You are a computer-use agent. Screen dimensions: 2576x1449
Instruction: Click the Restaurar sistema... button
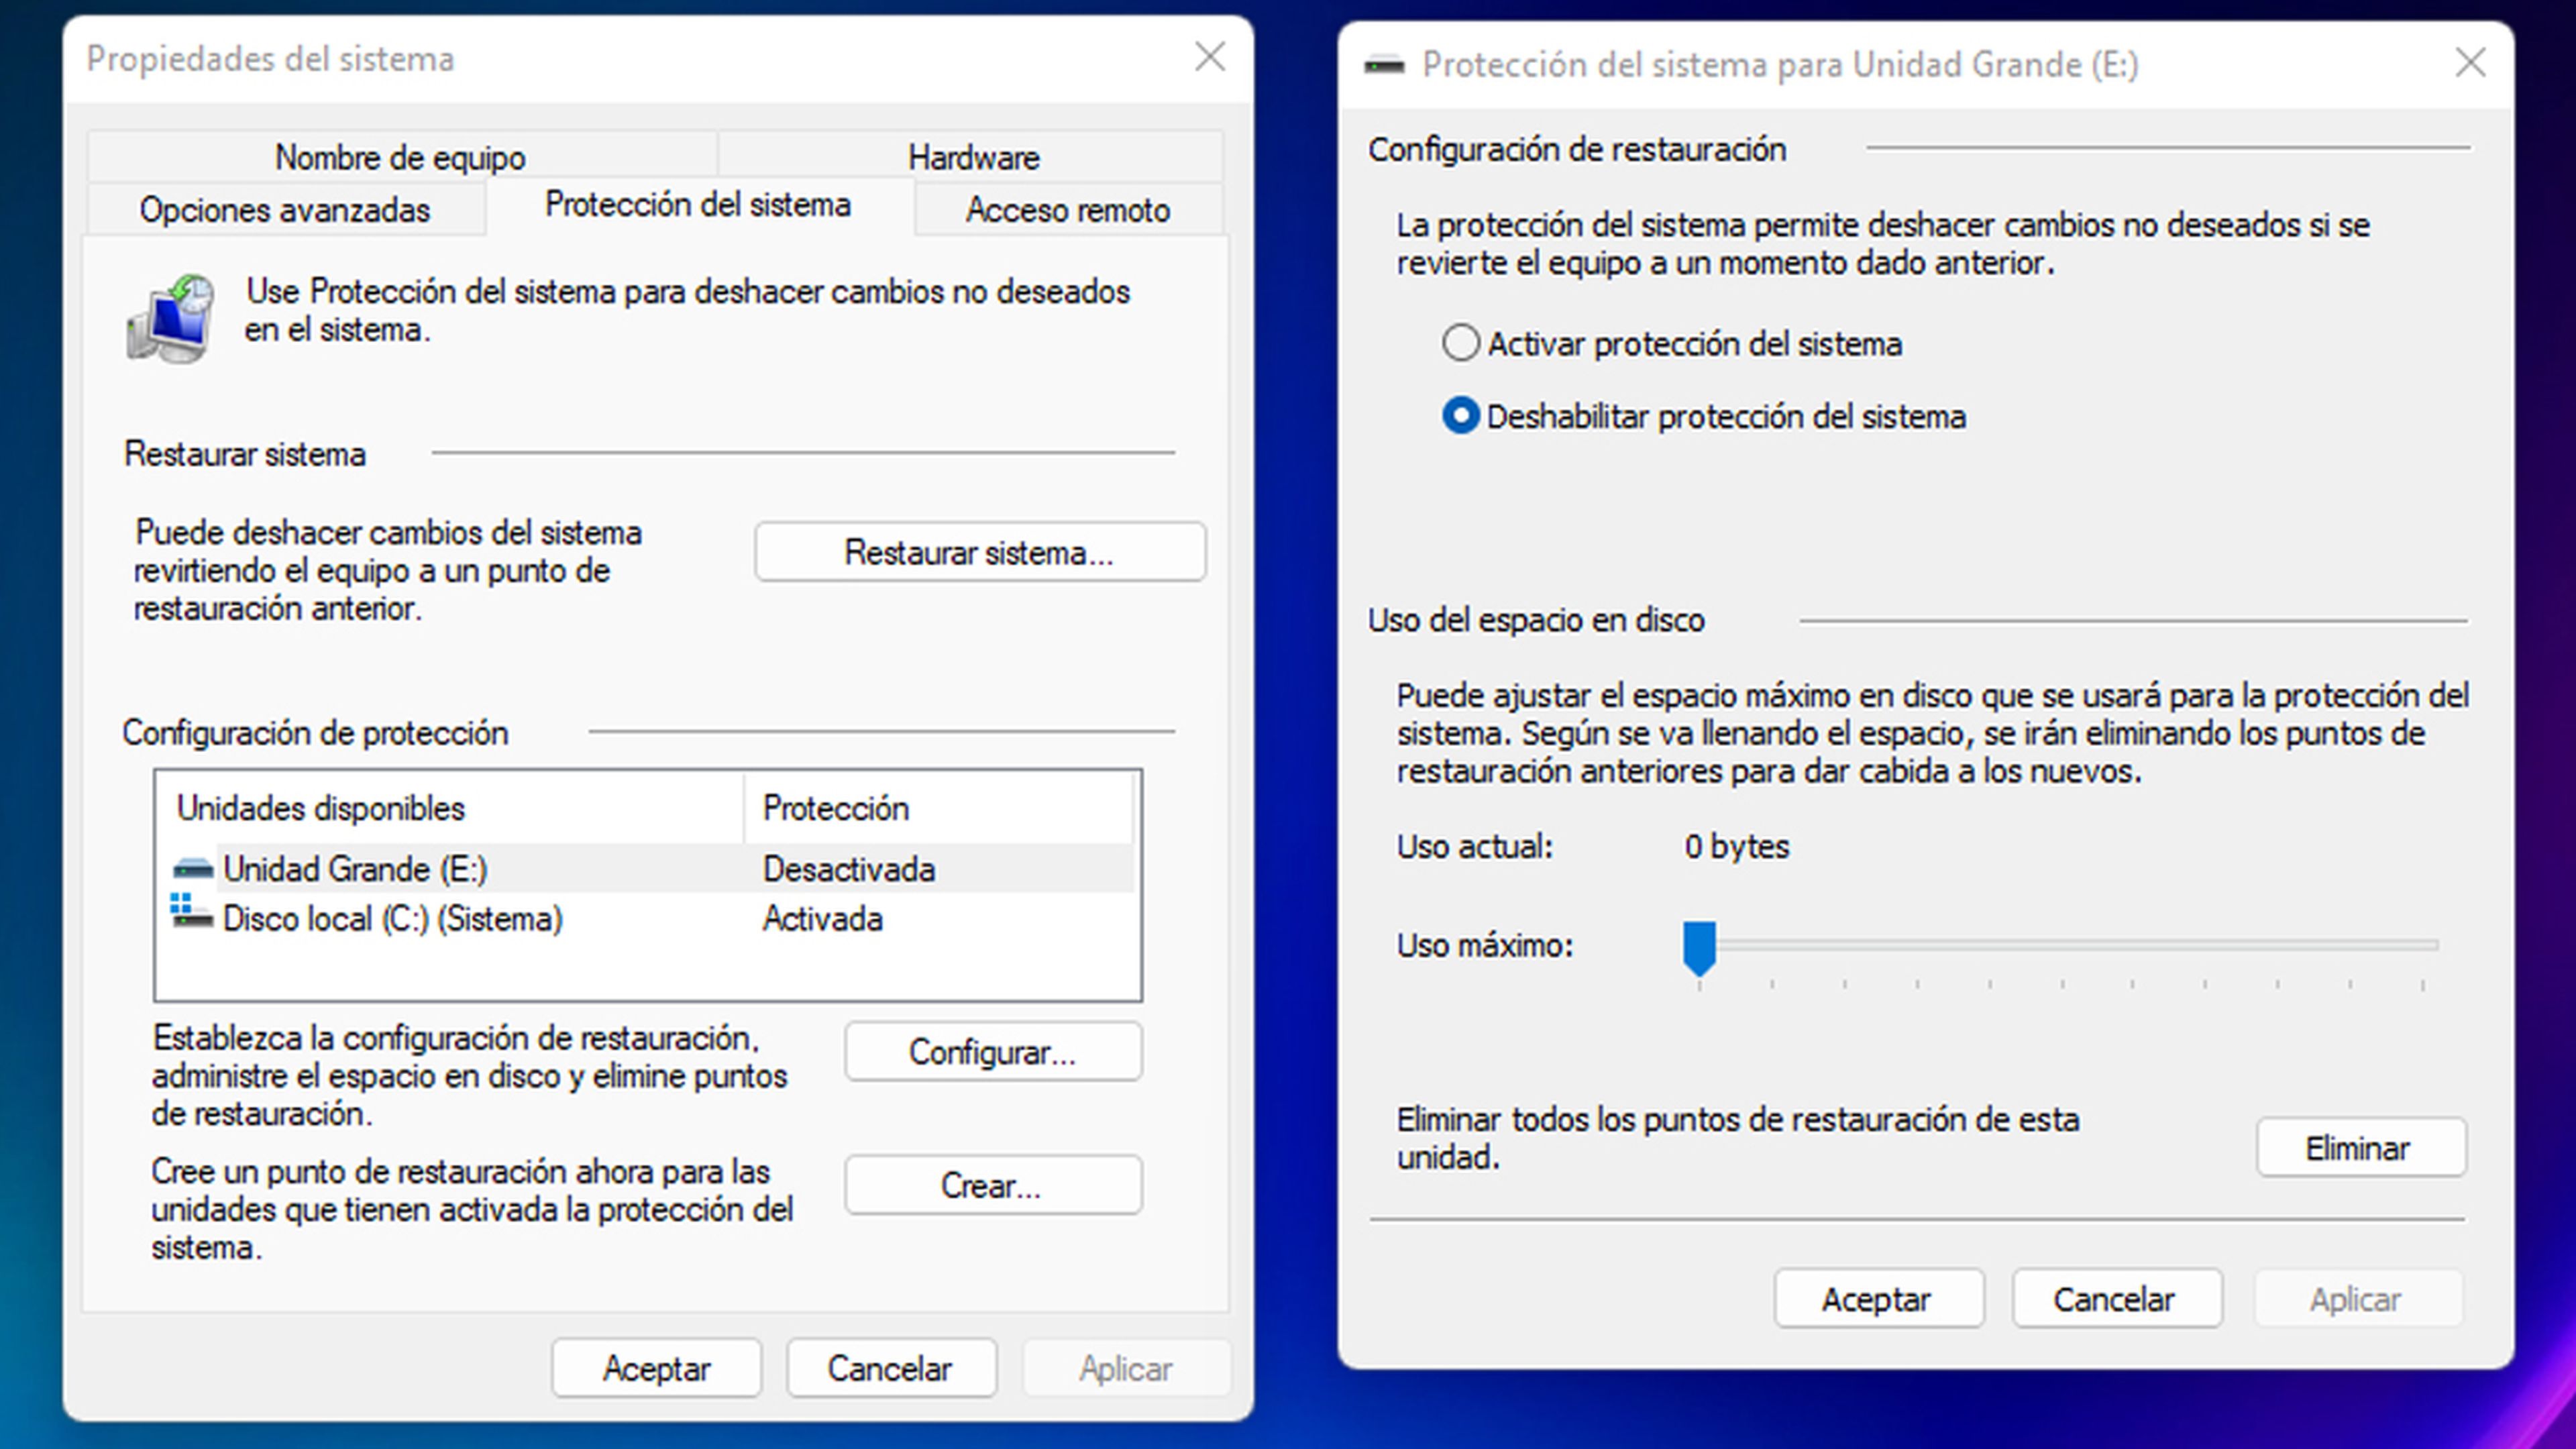click(x=980, y=551)
